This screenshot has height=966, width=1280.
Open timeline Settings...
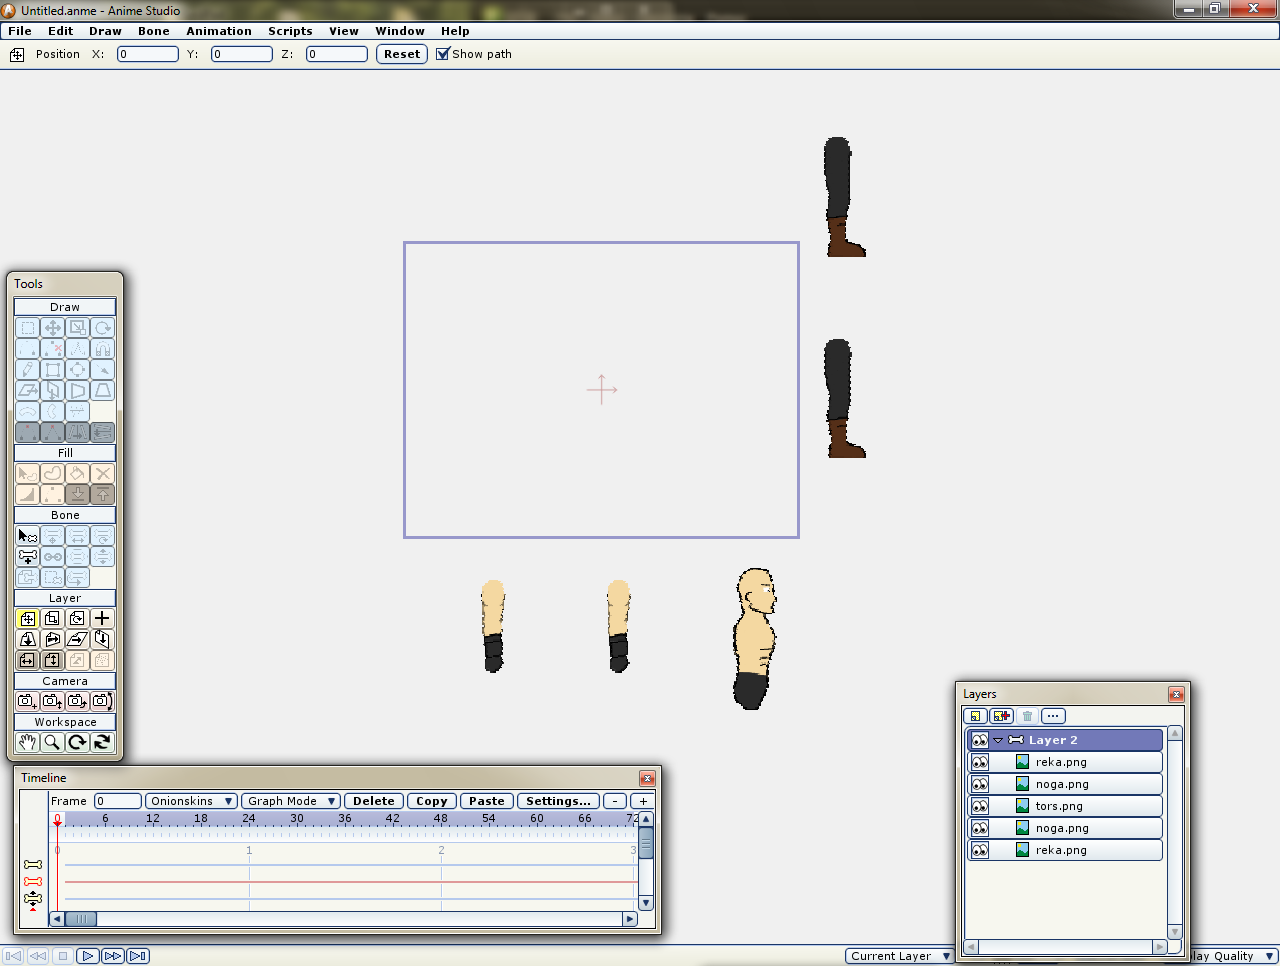click(557, 801)
